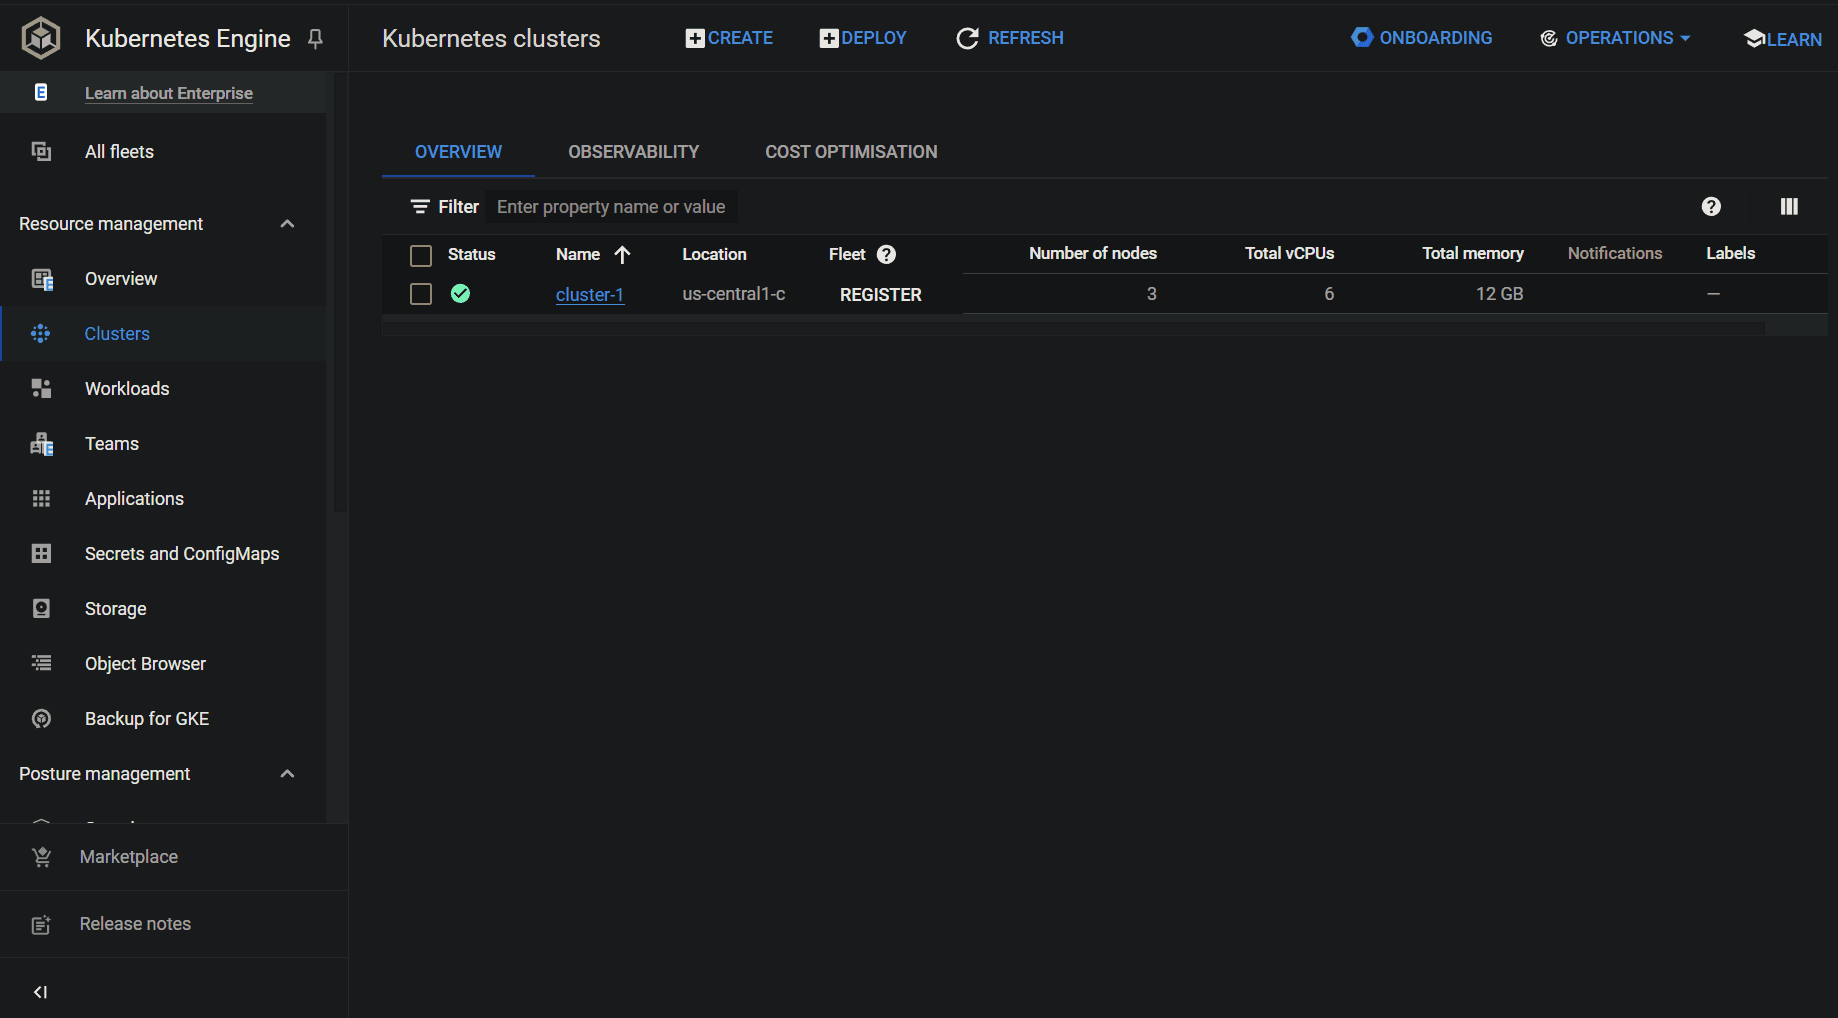This screenshot has height=1018, width=1838.
Task: Open cluster-1 details link
Action: 589,294
